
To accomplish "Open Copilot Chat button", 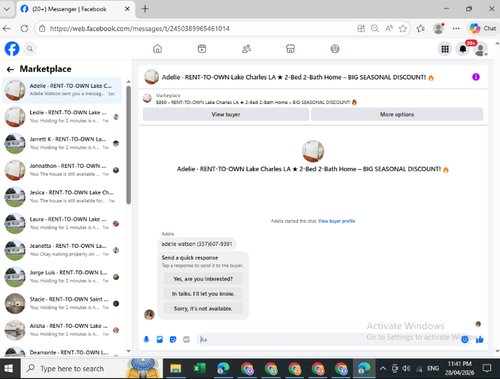I will (483, 29).
